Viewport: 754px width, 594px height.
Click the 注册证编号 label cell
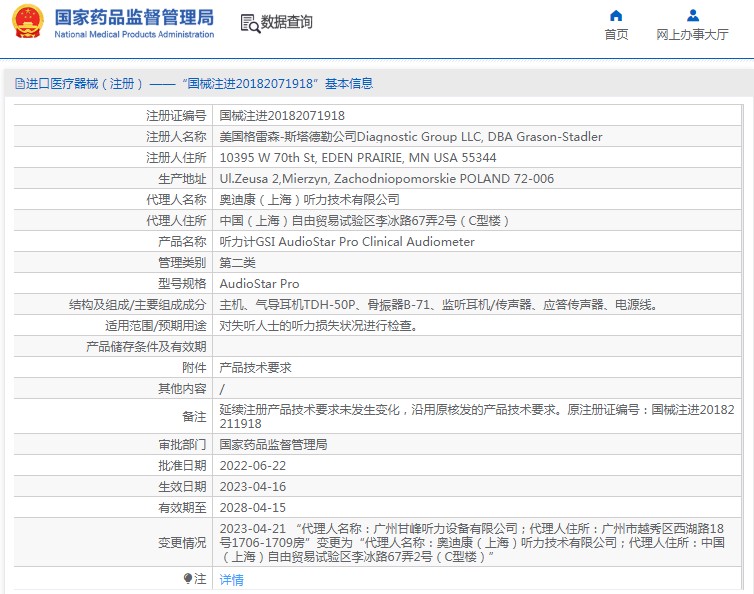(x=176, y=115)
